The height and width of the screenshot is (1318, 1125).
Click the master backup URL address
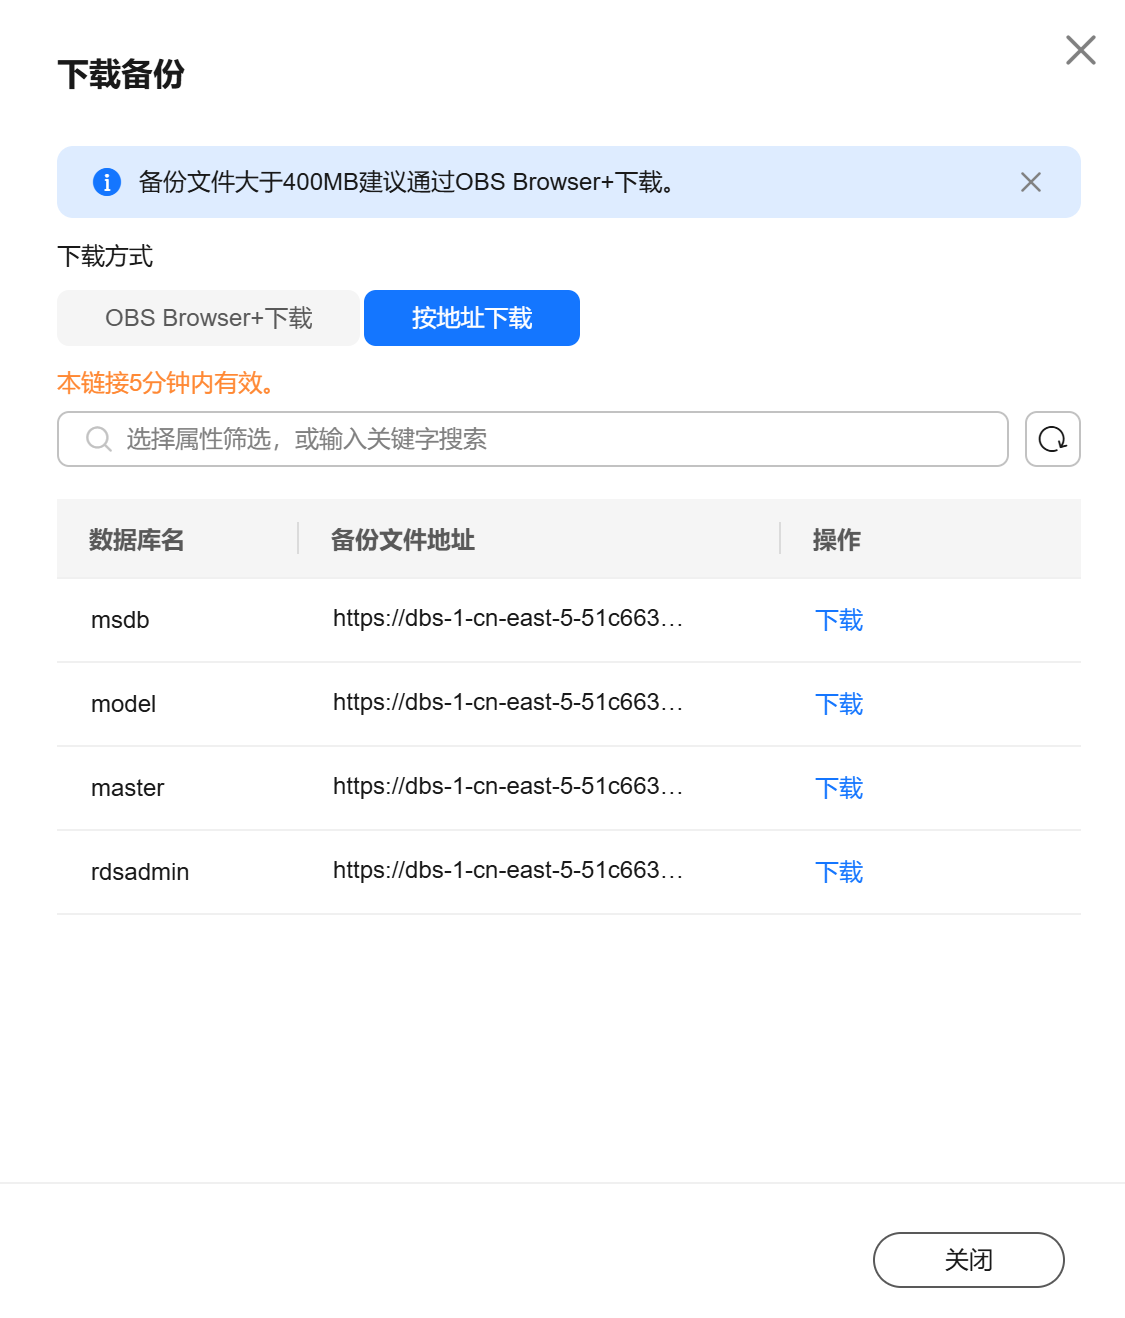tap(508, 786)
